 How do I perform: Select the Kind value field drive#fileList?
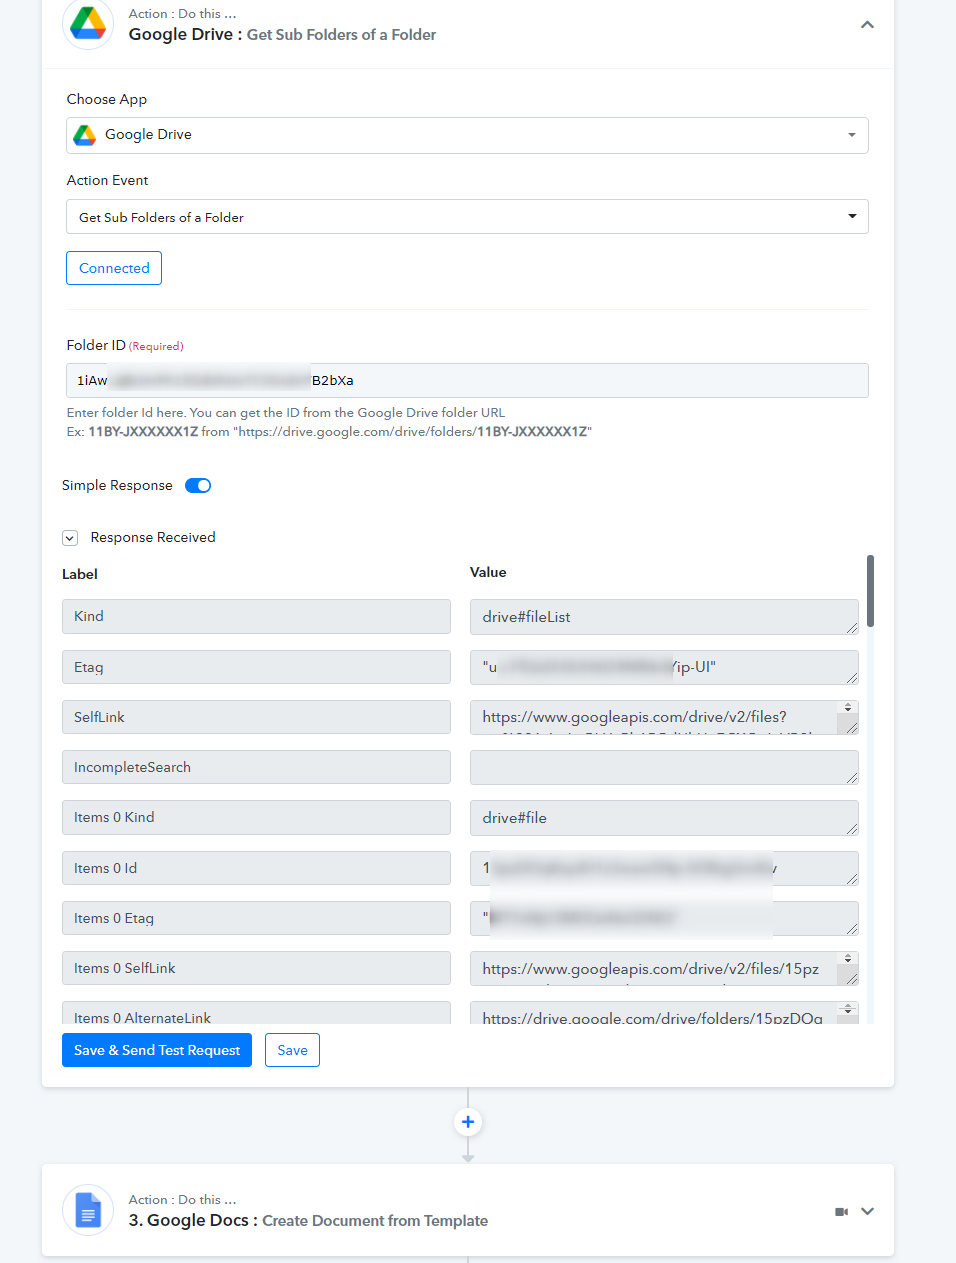[660, 617]
